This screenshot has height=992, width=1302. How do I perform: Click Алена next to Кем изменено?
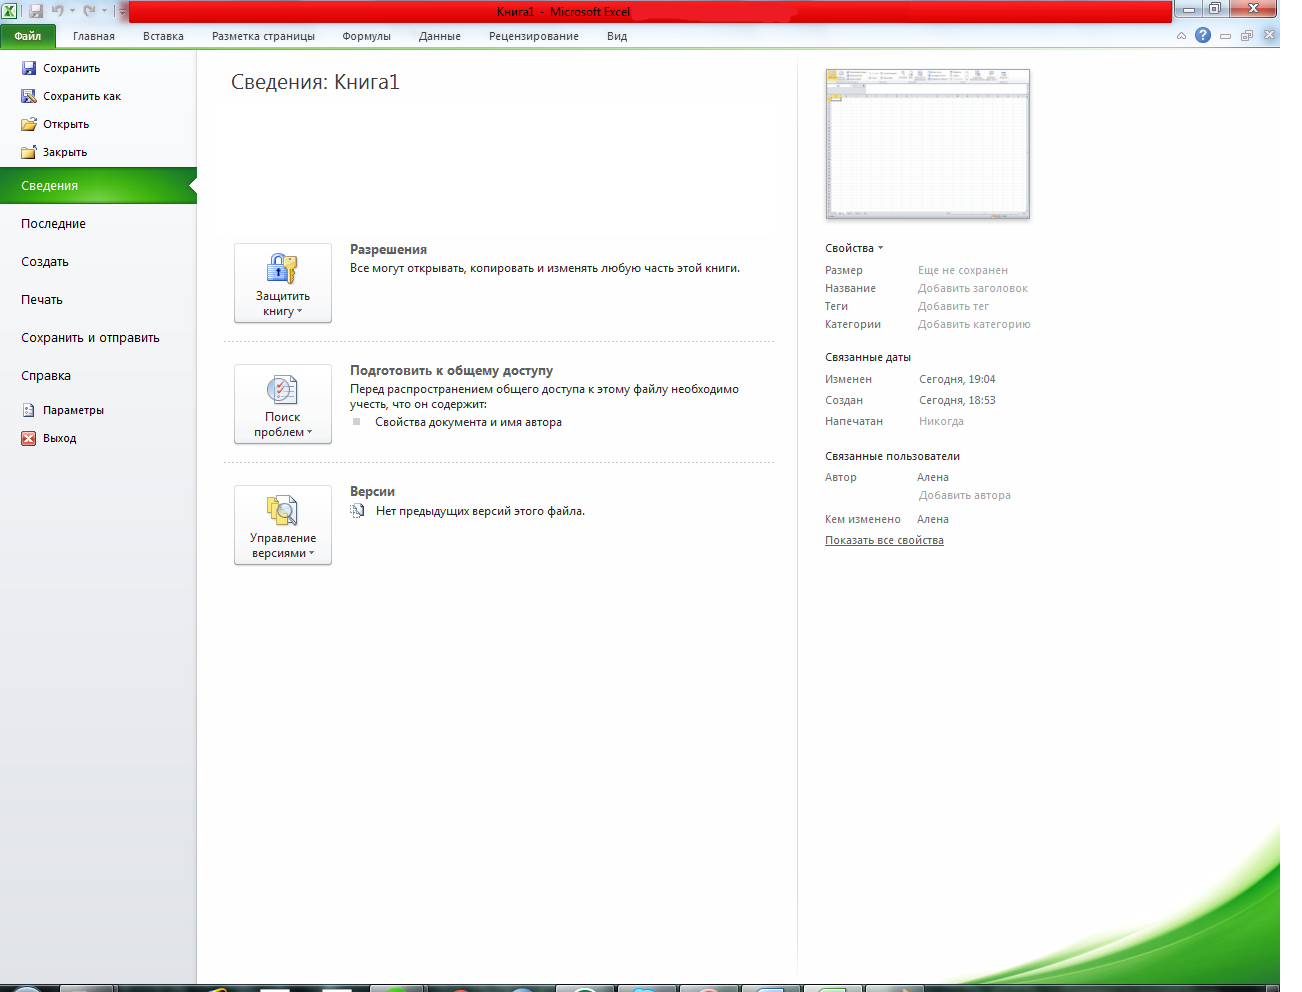tap(933, 519)
